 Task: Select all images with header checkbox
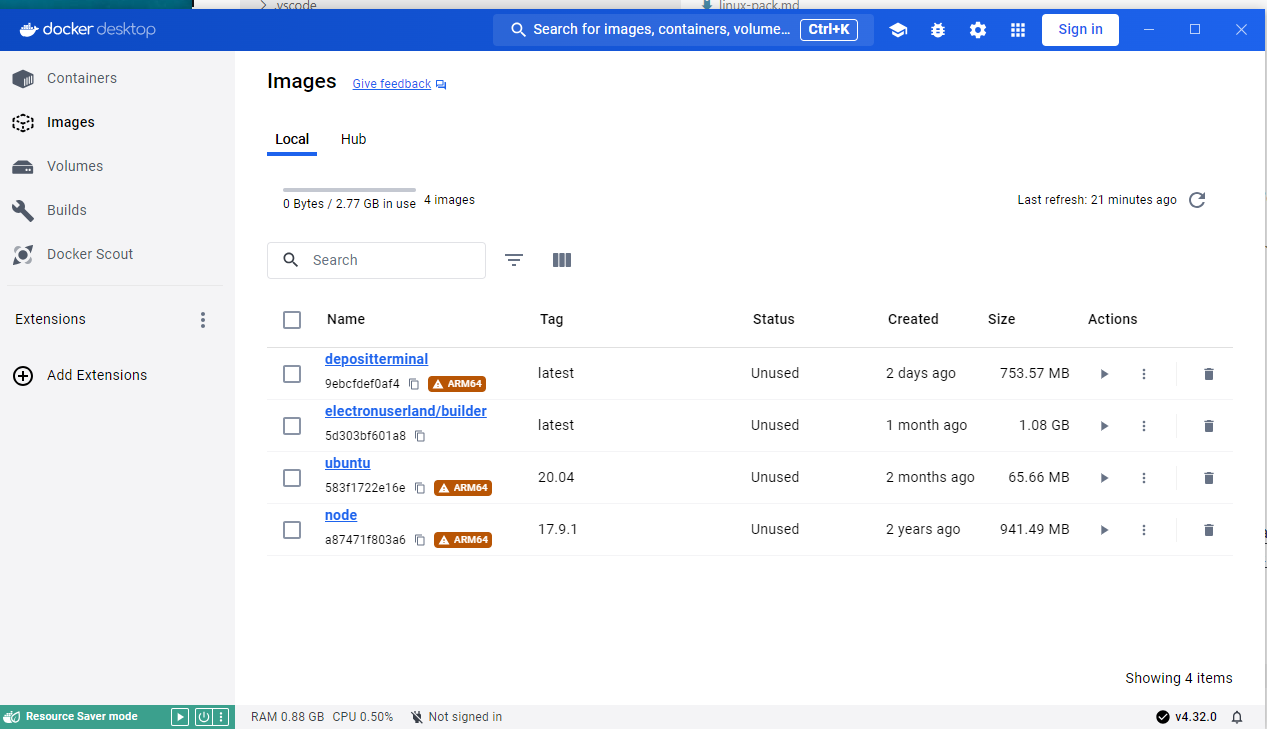[x=291, y=319]
